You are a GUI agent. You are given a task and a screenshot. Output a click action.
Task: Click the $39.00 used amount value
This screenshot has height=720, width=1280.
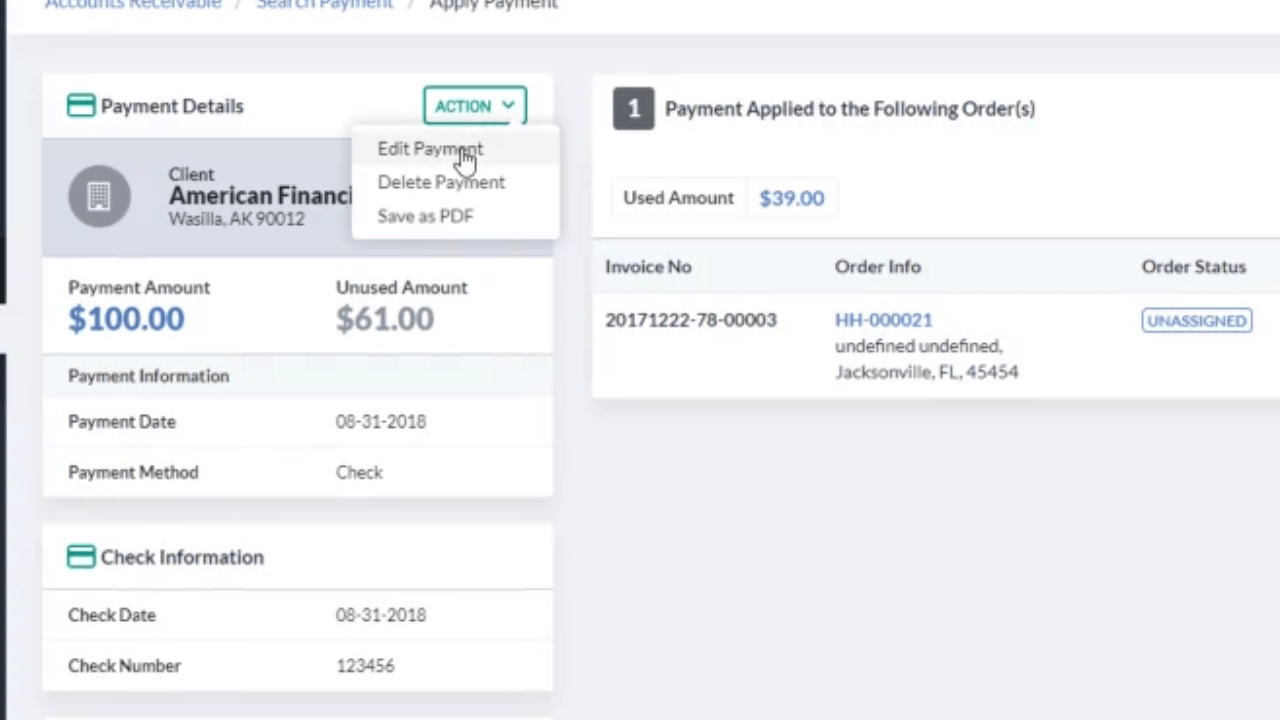coord(791,197)
